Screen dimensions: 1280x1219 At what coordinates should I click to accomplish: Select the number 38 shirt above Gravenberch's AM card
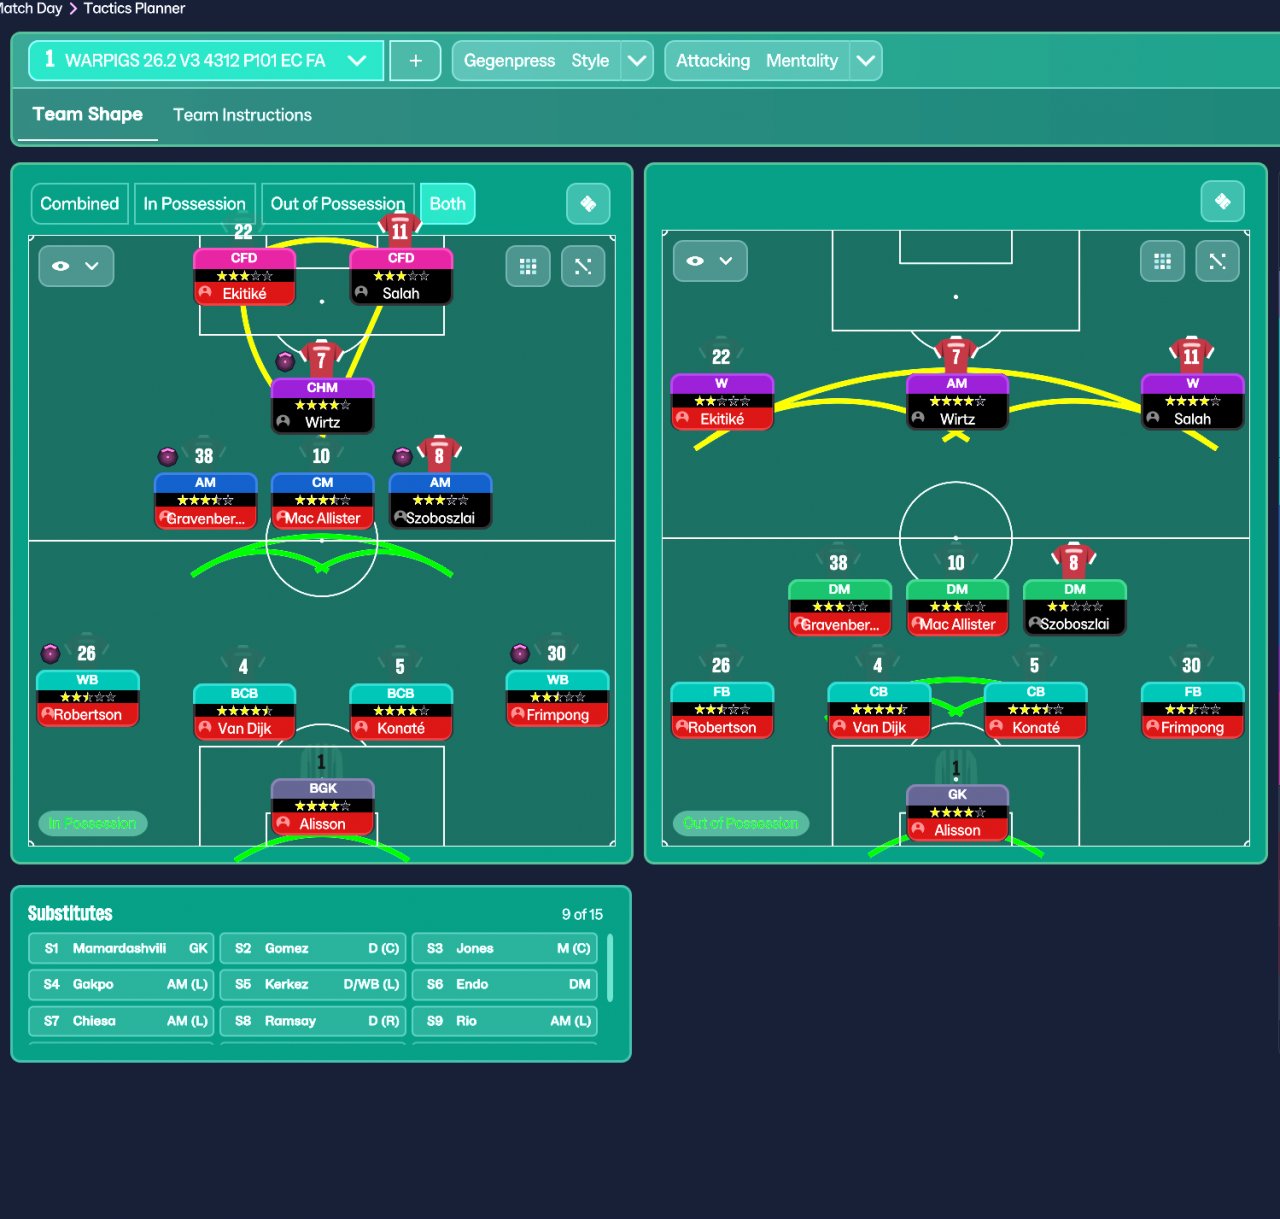pos(204,455)
